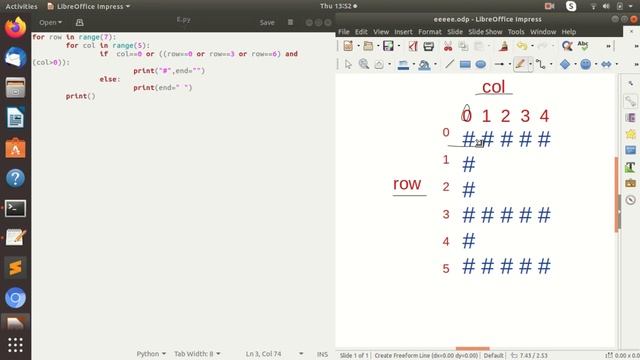Select the Freeform Line curve tool
640x360 pixels.
click(x=520, y=64)
